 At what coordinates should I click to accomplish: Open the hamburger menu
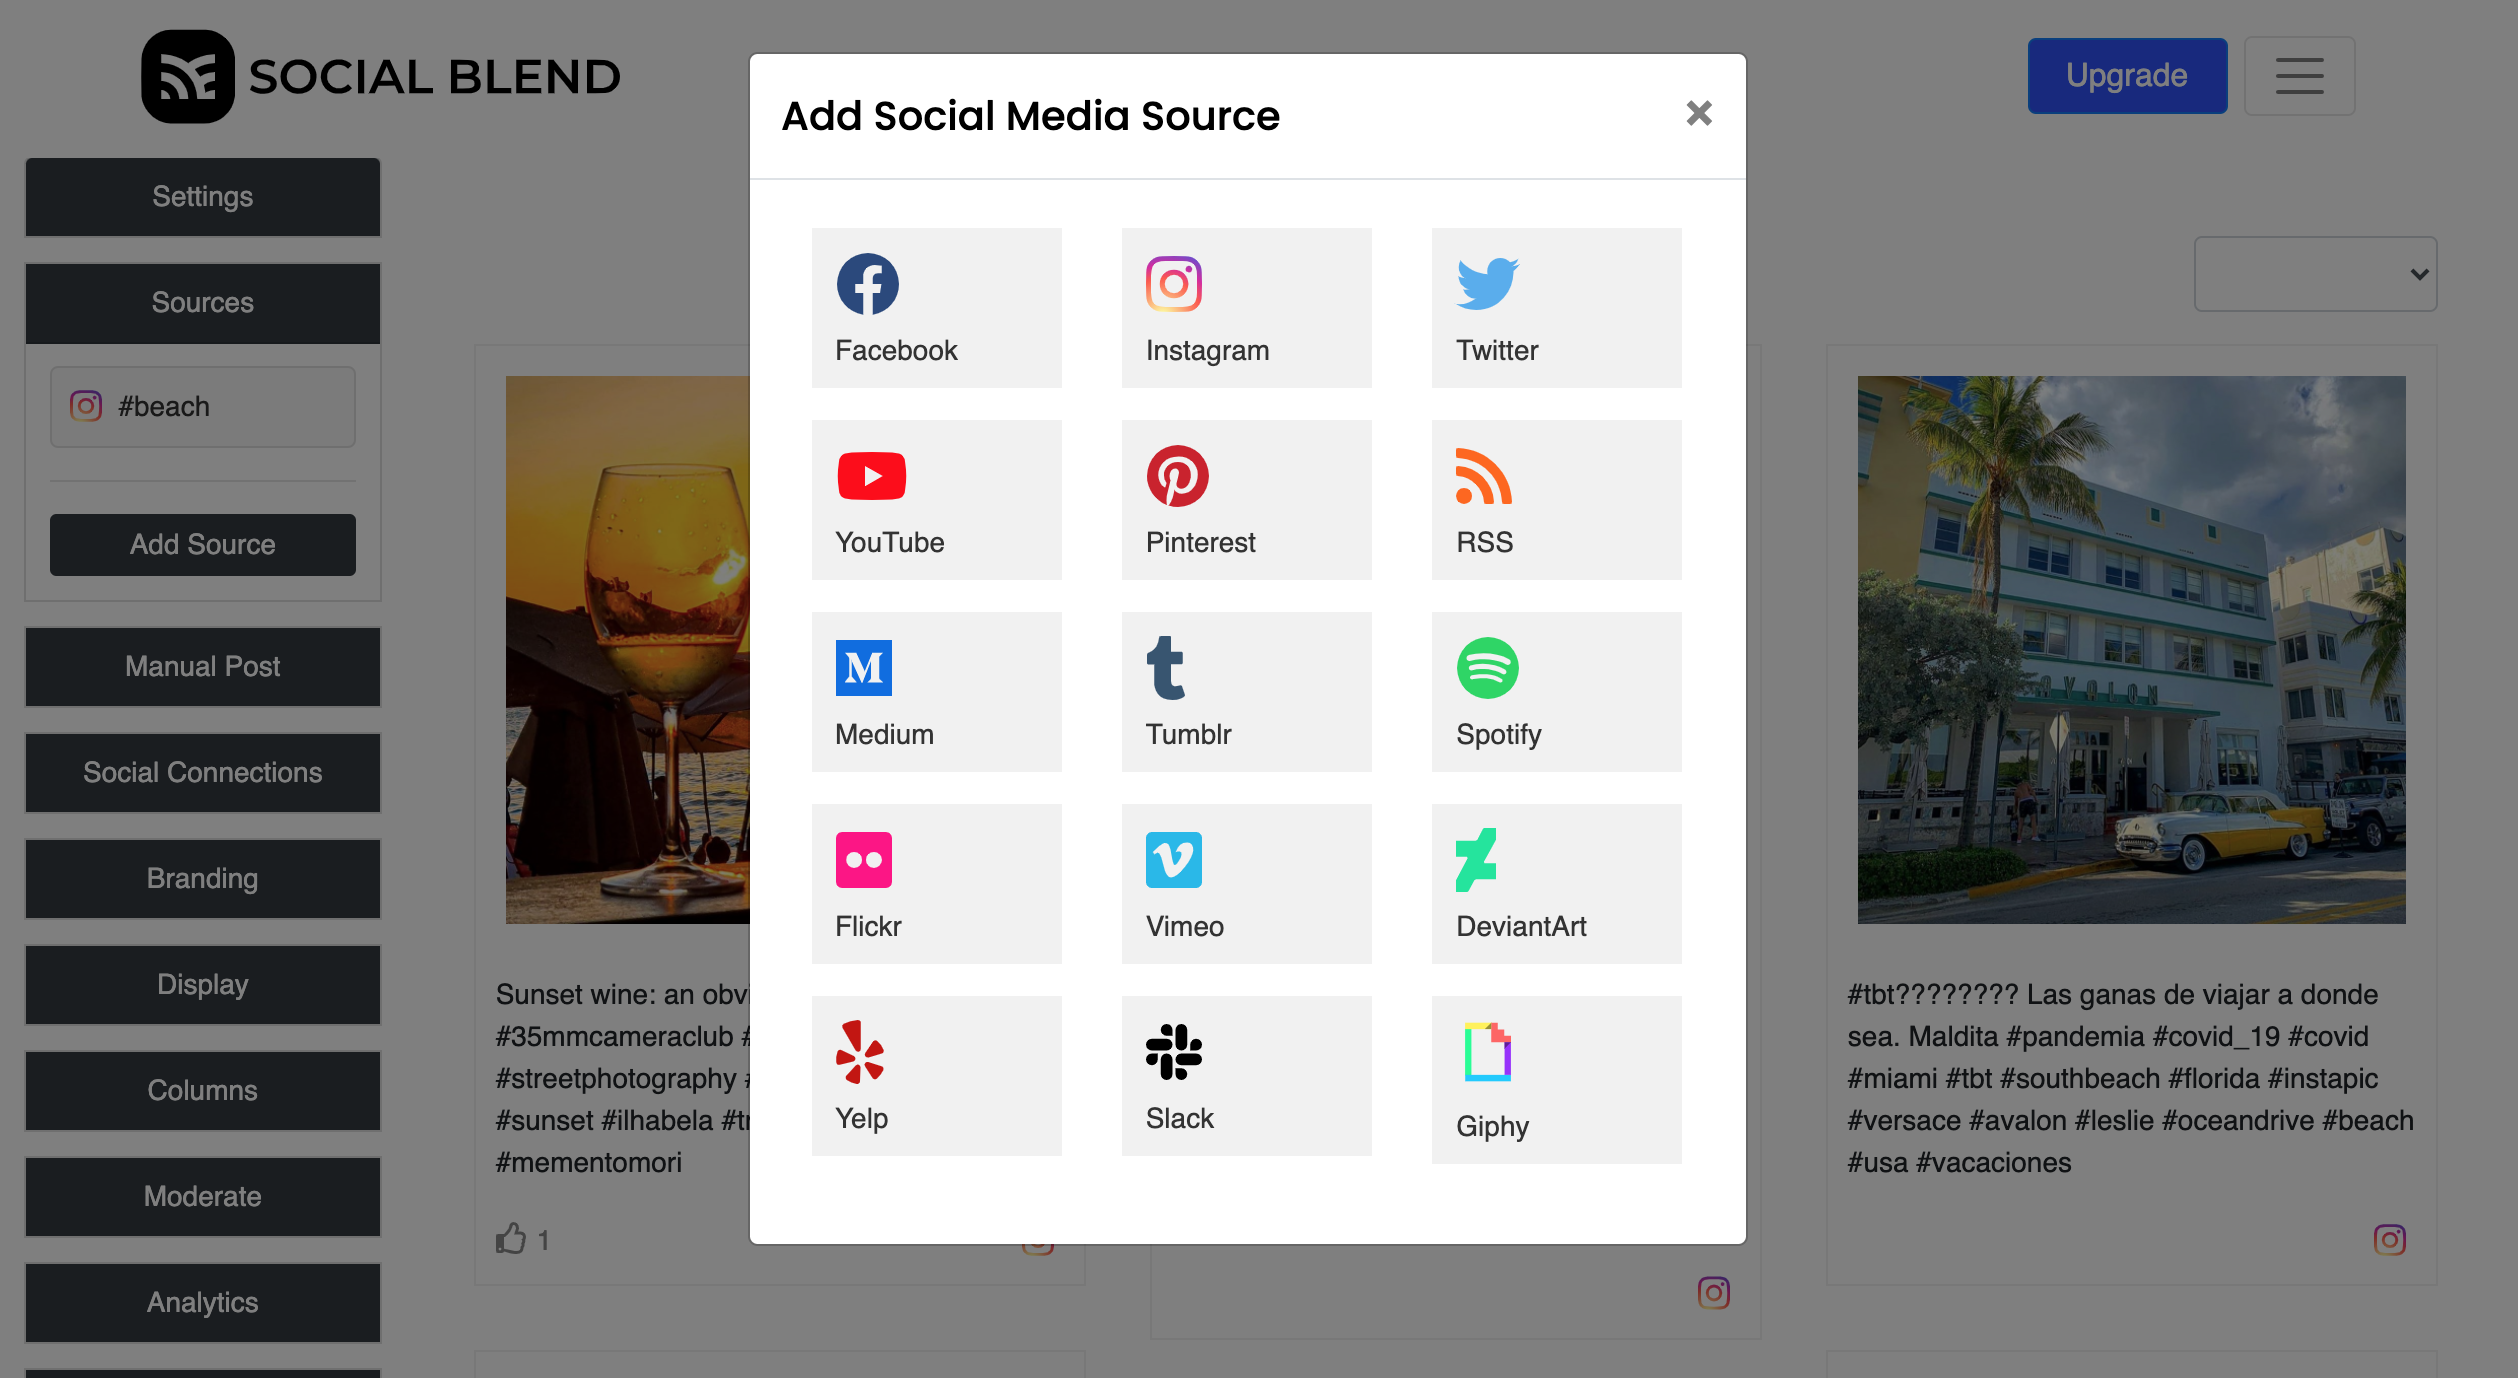tap(2299, 76)
